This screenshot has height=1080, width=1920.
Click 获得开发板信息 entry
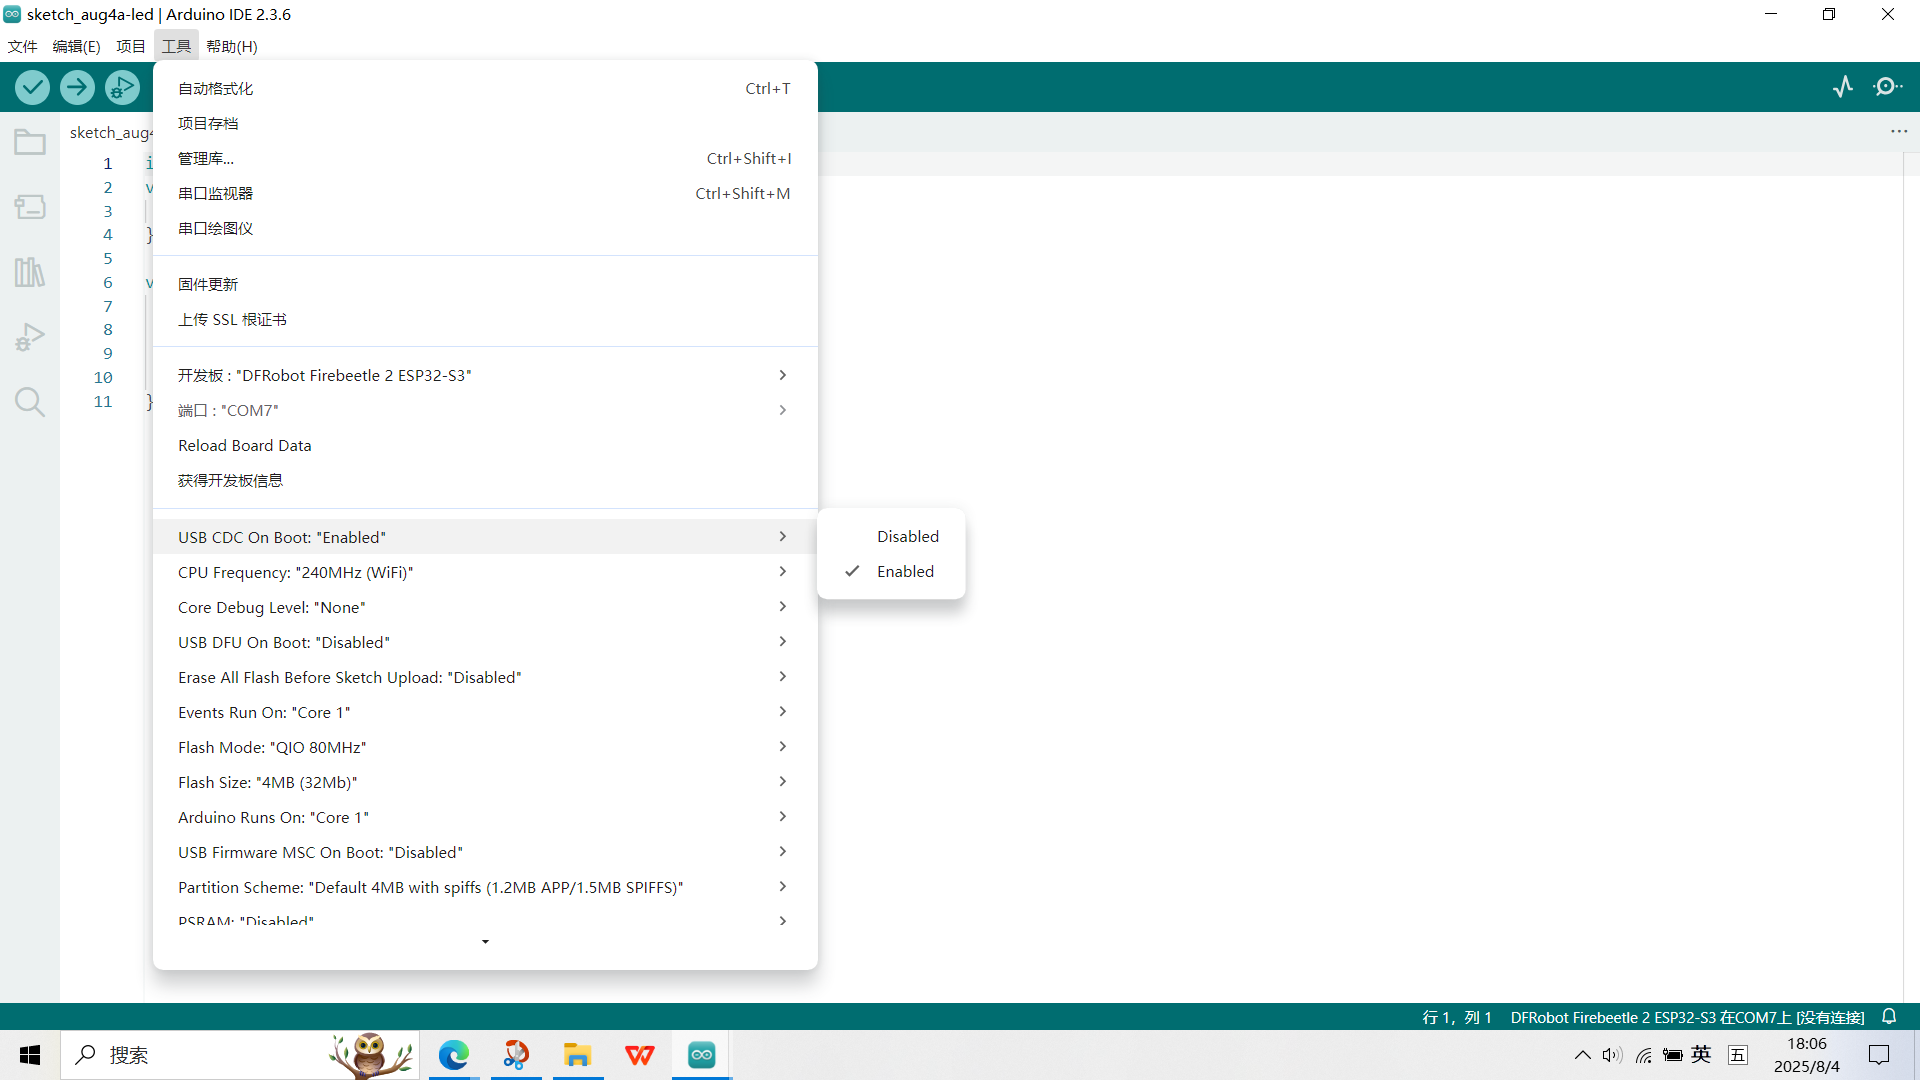coord(485,480)
